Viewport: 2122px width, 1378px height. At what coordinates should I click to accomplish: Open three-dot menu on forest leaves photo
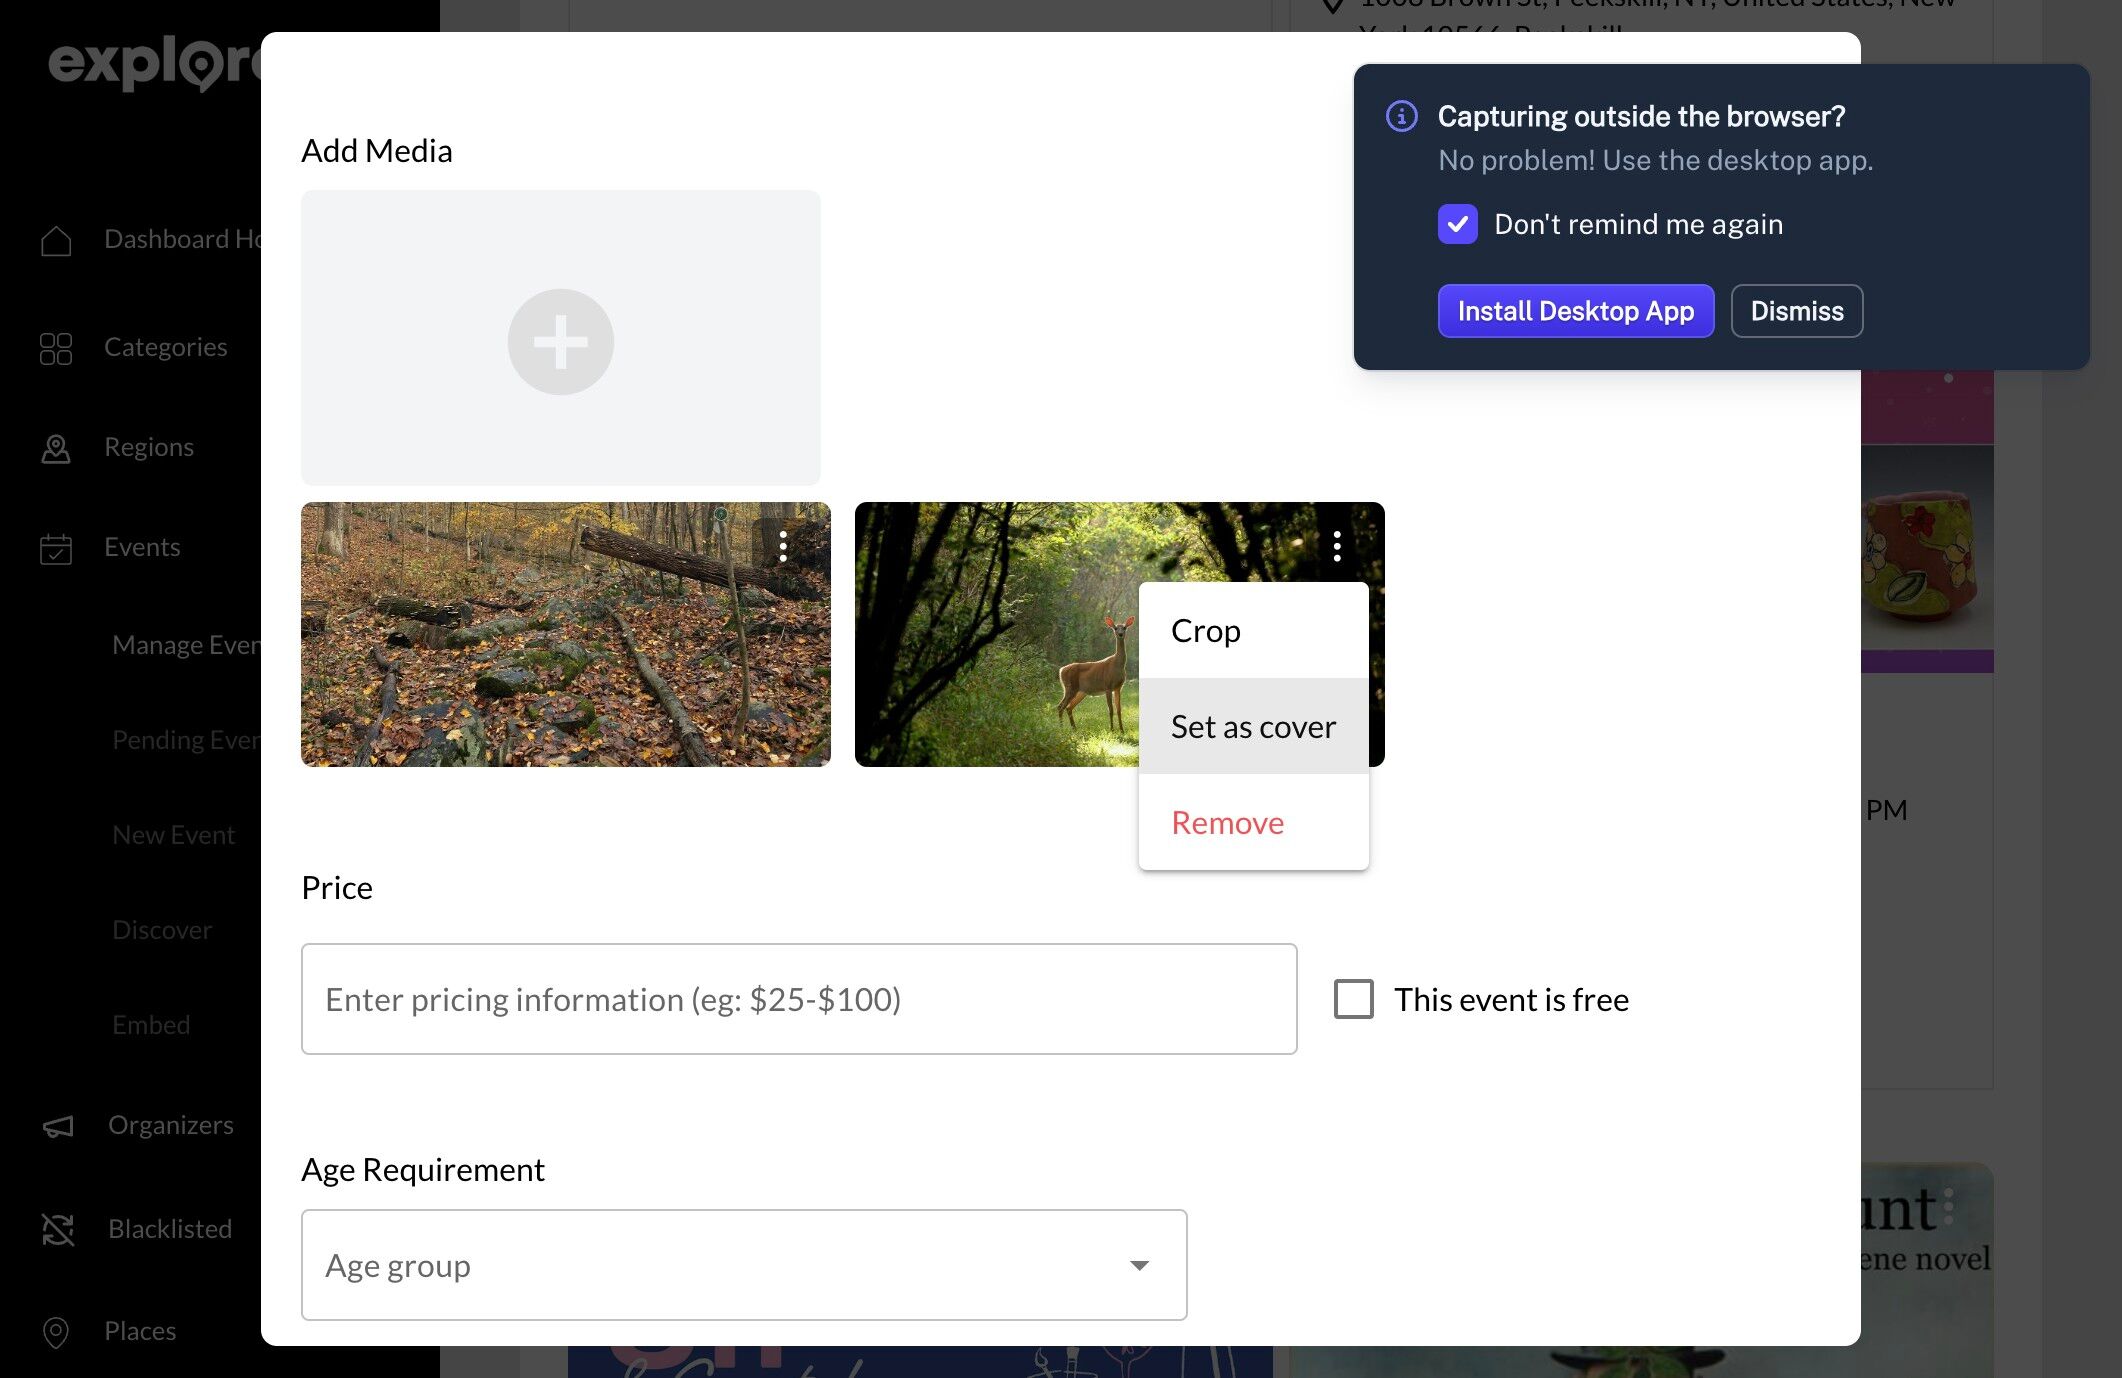pyautogui.click(x=783, y=546)
